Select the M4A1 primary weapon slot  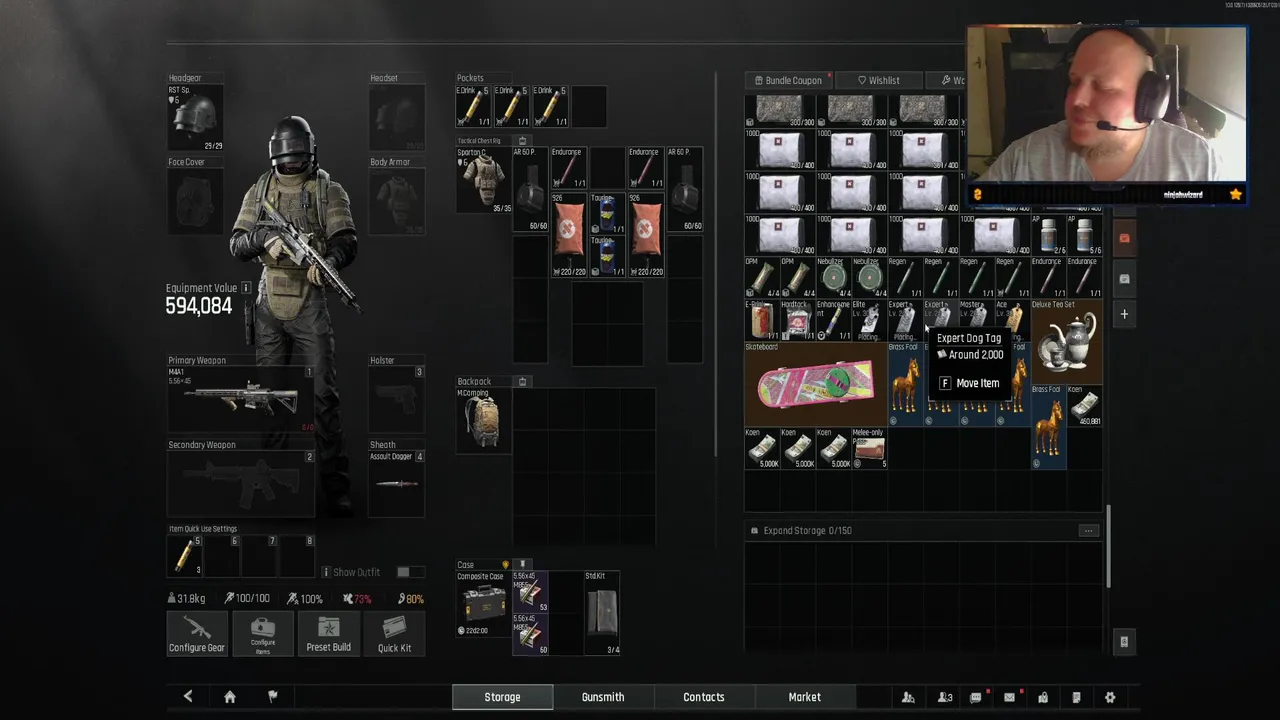coord(241,400)
